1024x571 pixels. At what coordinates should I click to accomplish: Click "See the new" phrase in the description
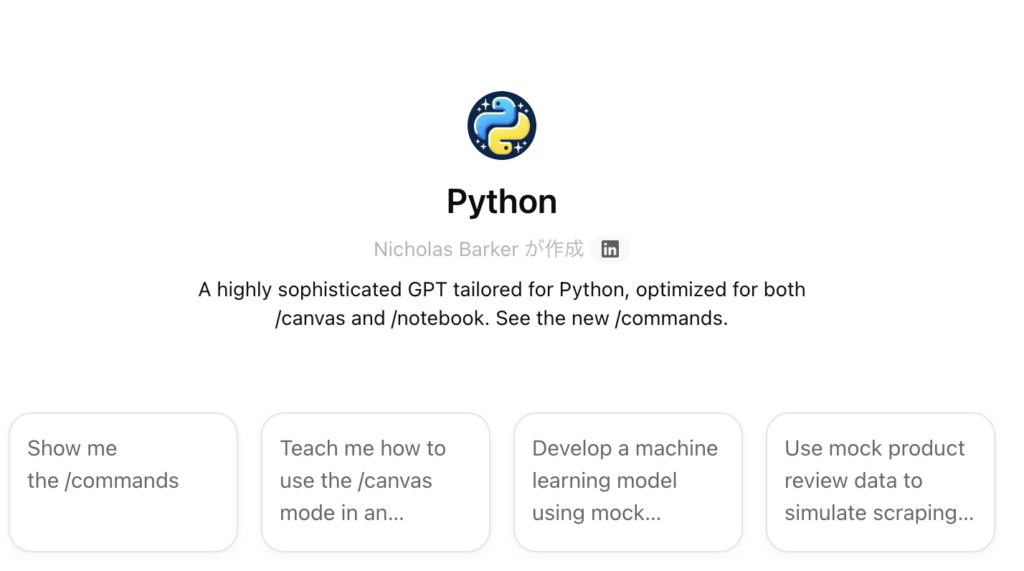pyautogui.click(x=552, y=318)
